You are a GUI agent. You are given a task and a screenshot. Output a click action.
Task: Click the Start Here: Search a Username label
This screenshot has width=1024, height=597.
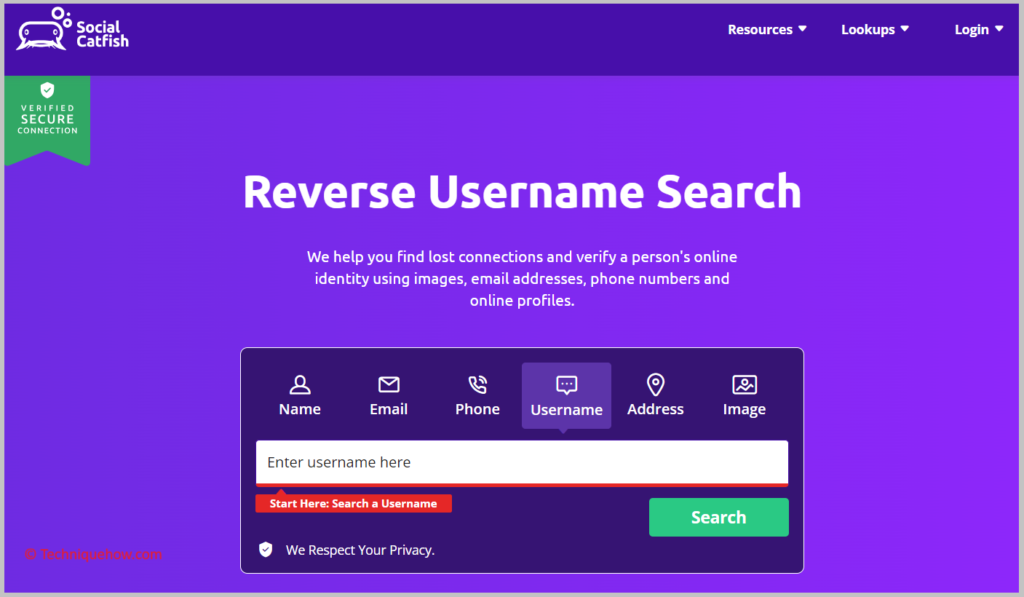pyautogui.click(x=353, y=504)
